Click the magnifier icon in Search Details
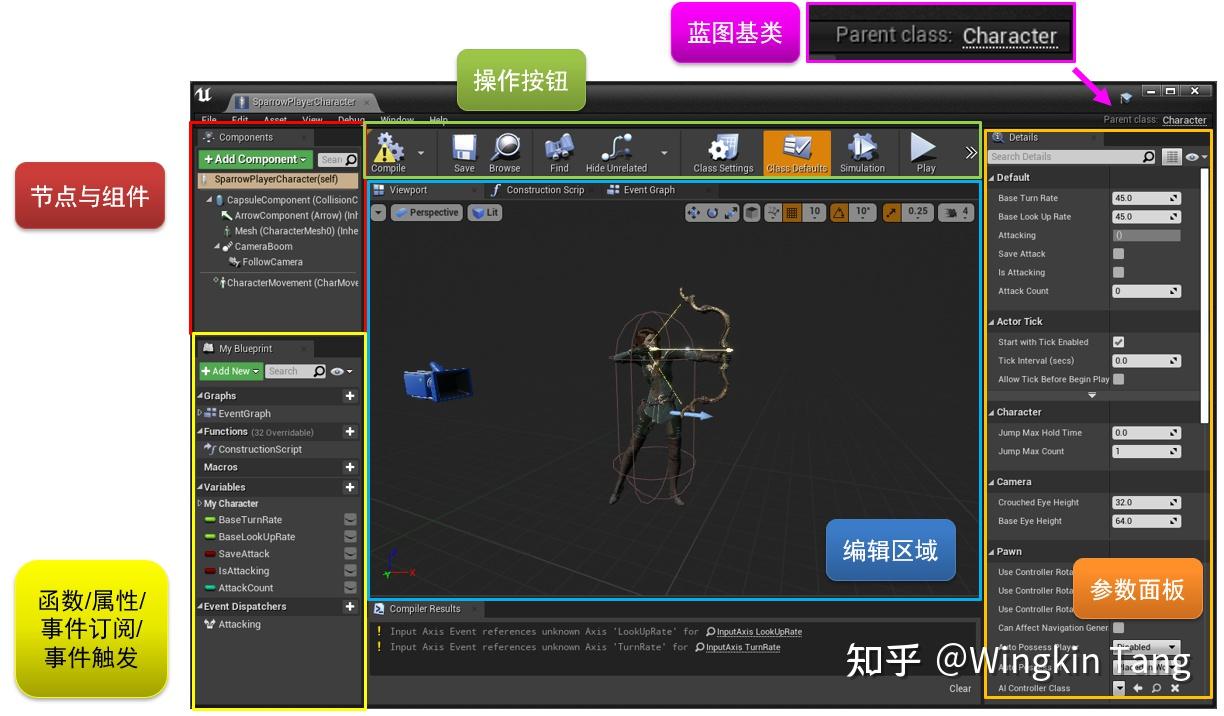Image resolution: width=1224 pixels, height=716 pixels. click(1148, 157)
